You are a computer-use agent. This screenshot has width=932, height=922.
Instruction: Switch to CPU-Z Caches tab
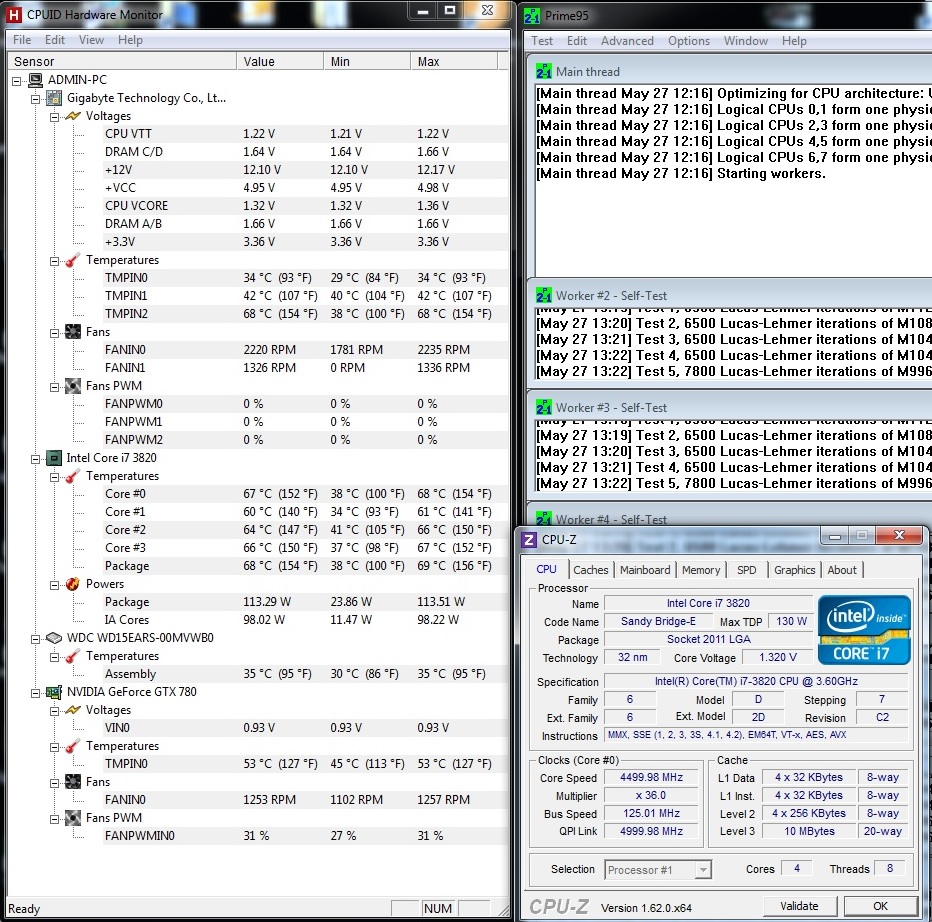[x=591, y=570]
